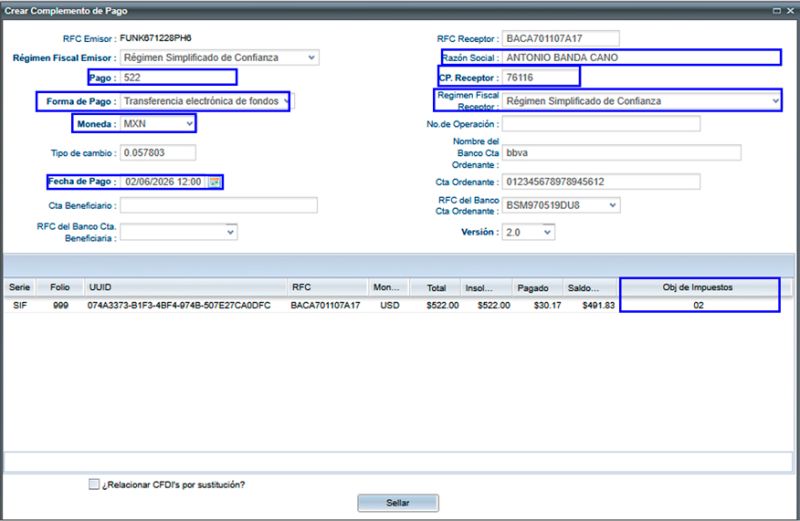Click the Nombre del Banco Cta Ordenante field
800x521 pixels.
(621, 153)
